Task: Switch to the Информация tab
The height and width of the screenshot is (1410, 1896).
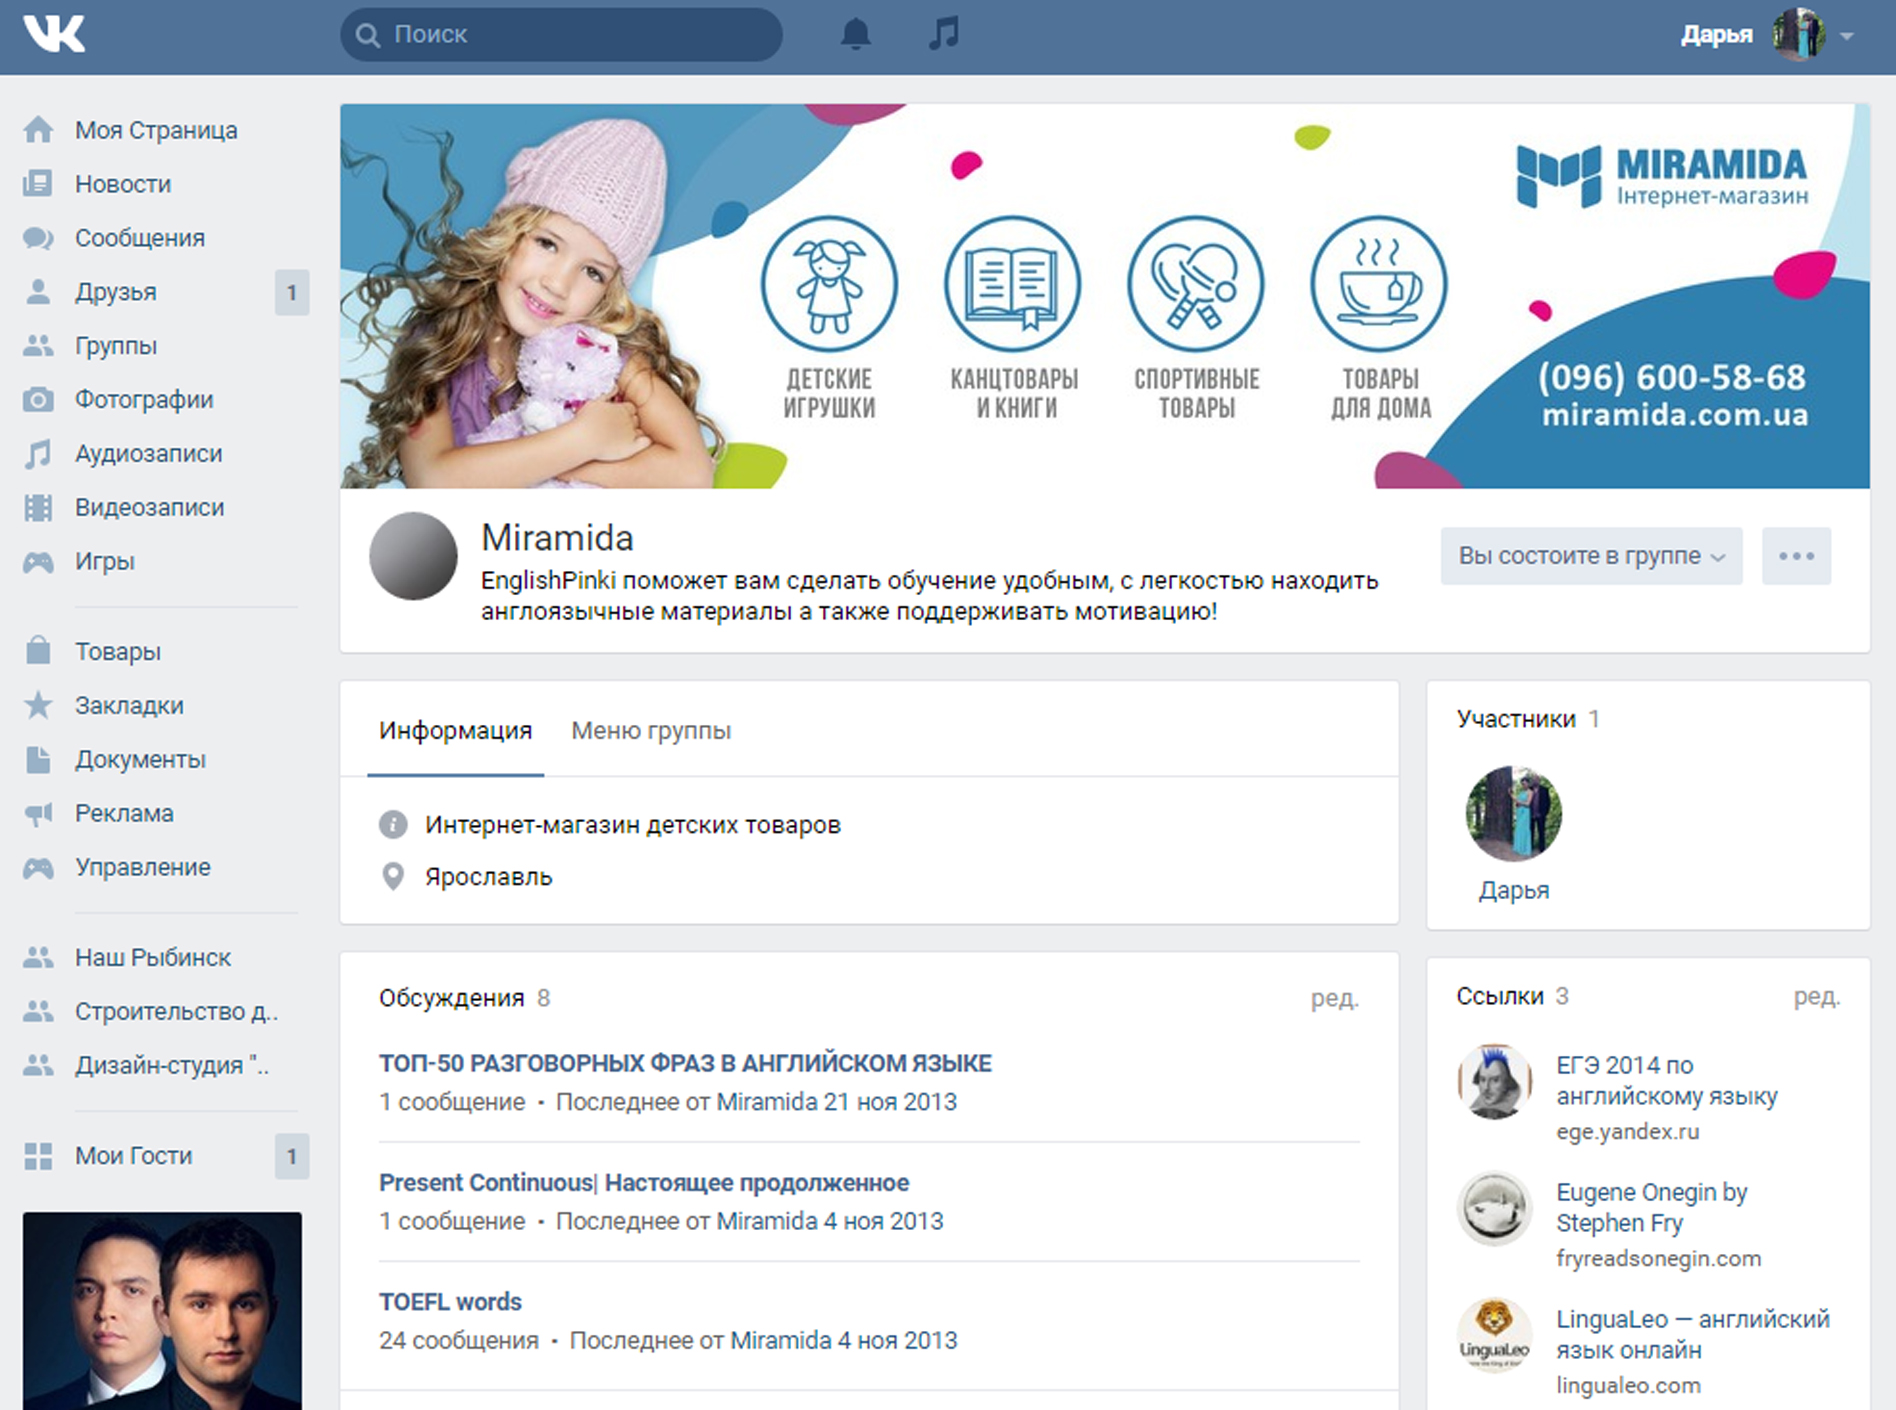Action: 455,731
